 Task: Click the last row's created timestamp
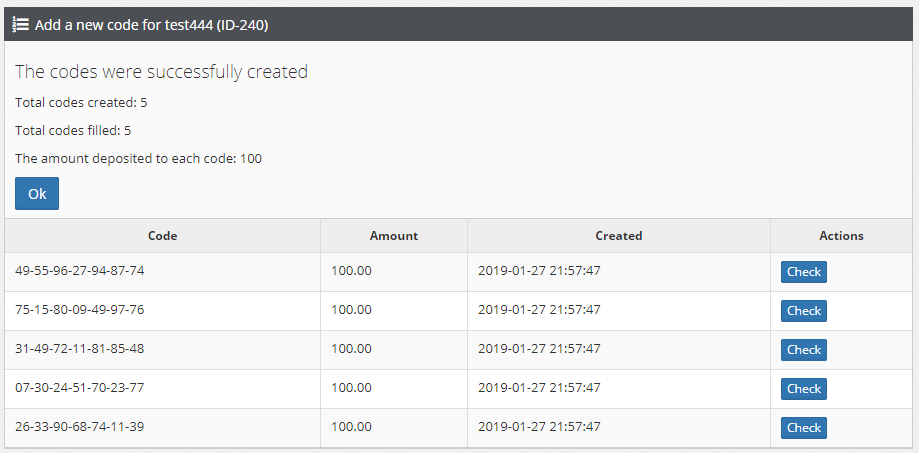(539, 427)
